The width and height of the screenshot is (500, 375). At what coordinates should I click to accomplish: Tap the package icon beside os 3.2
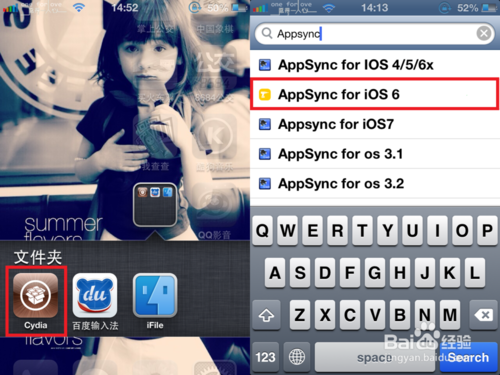tap(265, 184)
